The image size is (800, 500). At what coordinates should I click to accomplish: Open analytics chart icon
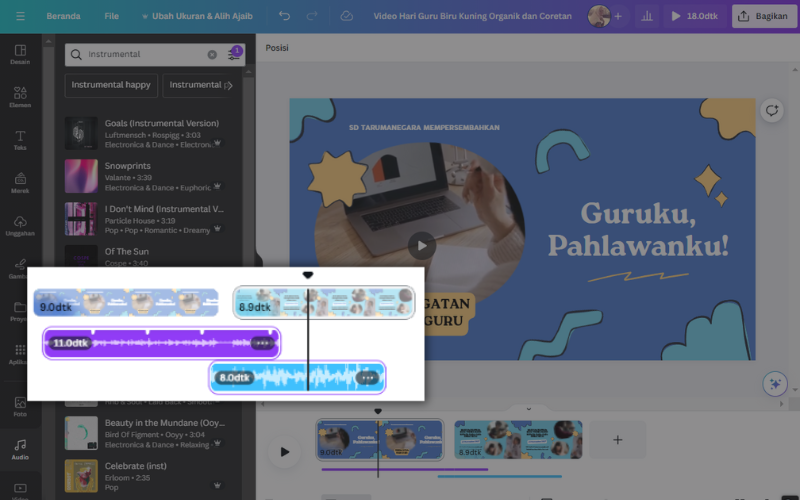pos(647,16)
